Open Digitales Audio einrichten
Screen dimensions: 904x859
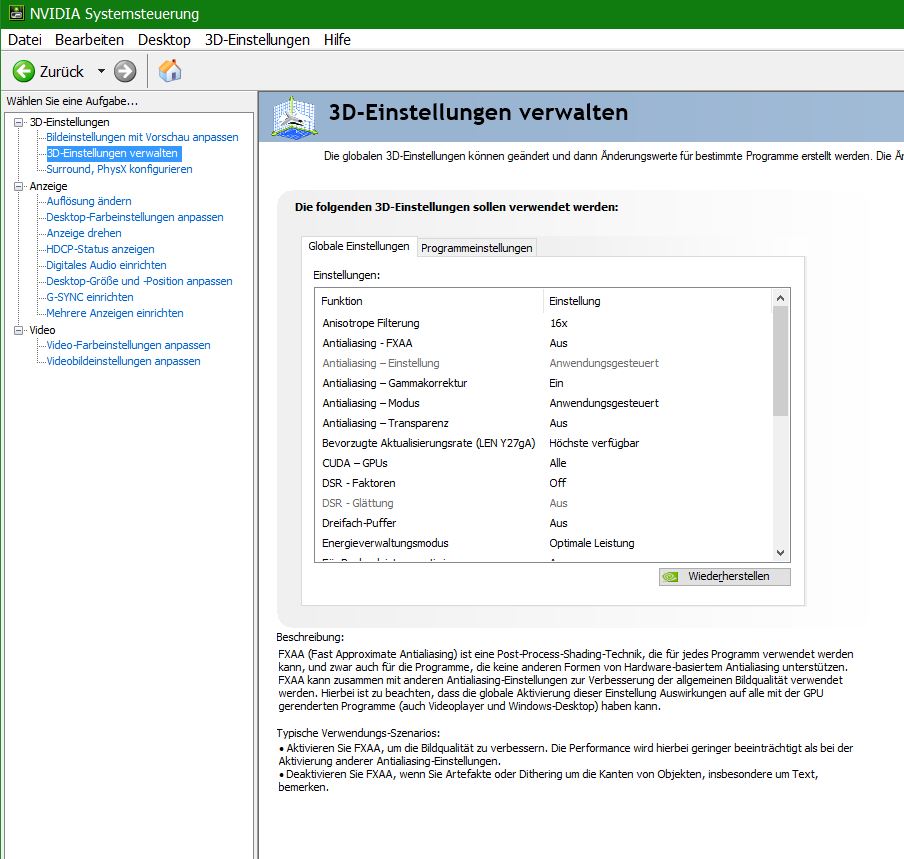[x=106, y=265]
